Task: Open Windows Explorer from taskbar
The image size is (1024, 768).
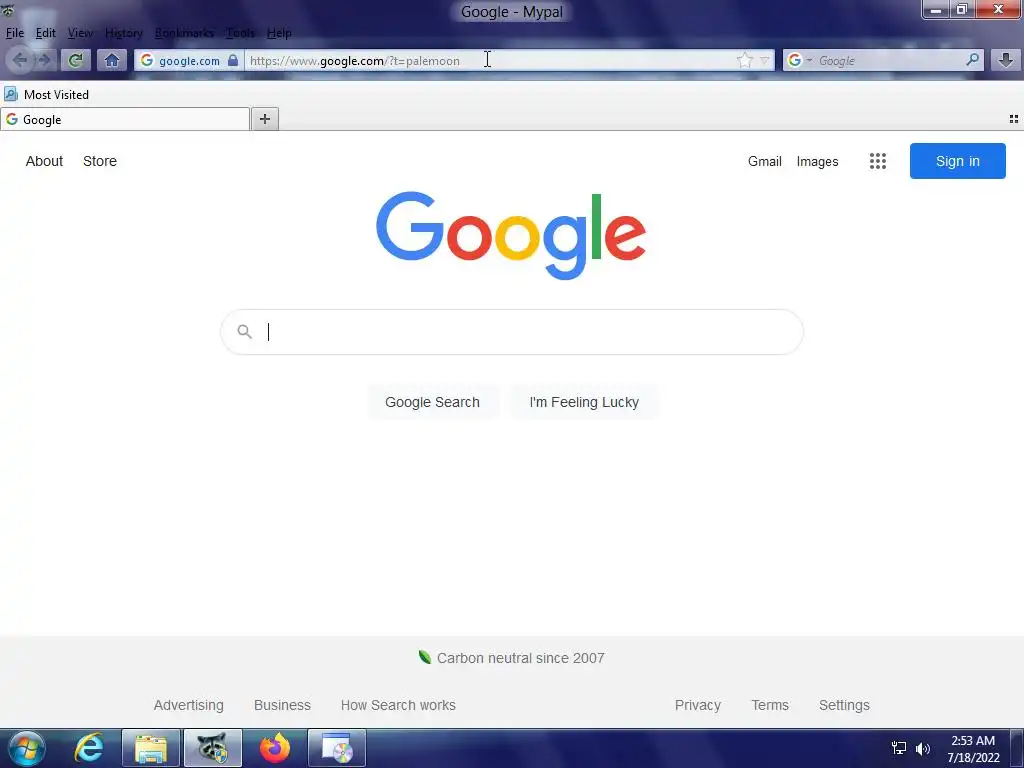Action: coord(150,748)
